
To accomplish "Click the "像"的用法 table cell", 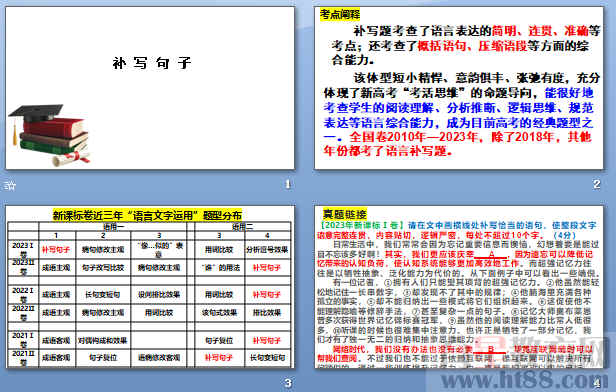I will (x=219, y=268).
